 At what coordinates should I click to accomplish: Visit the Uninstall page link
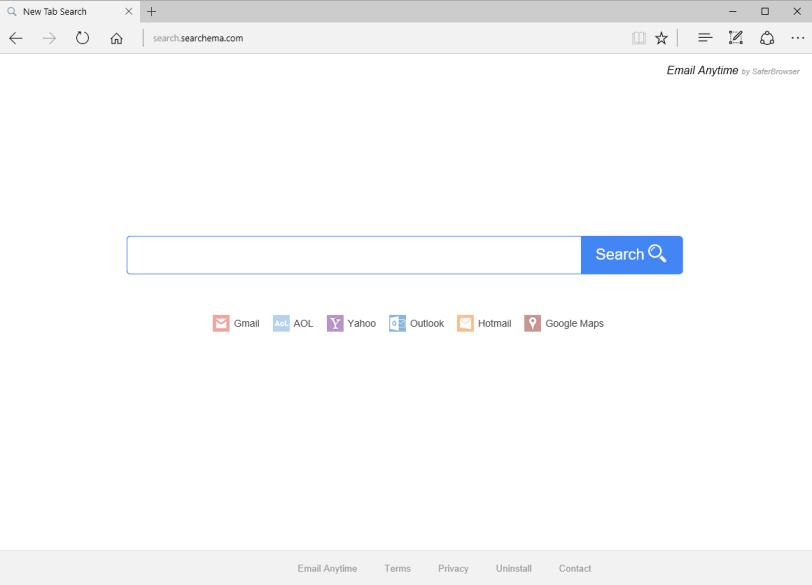[512, 567]
